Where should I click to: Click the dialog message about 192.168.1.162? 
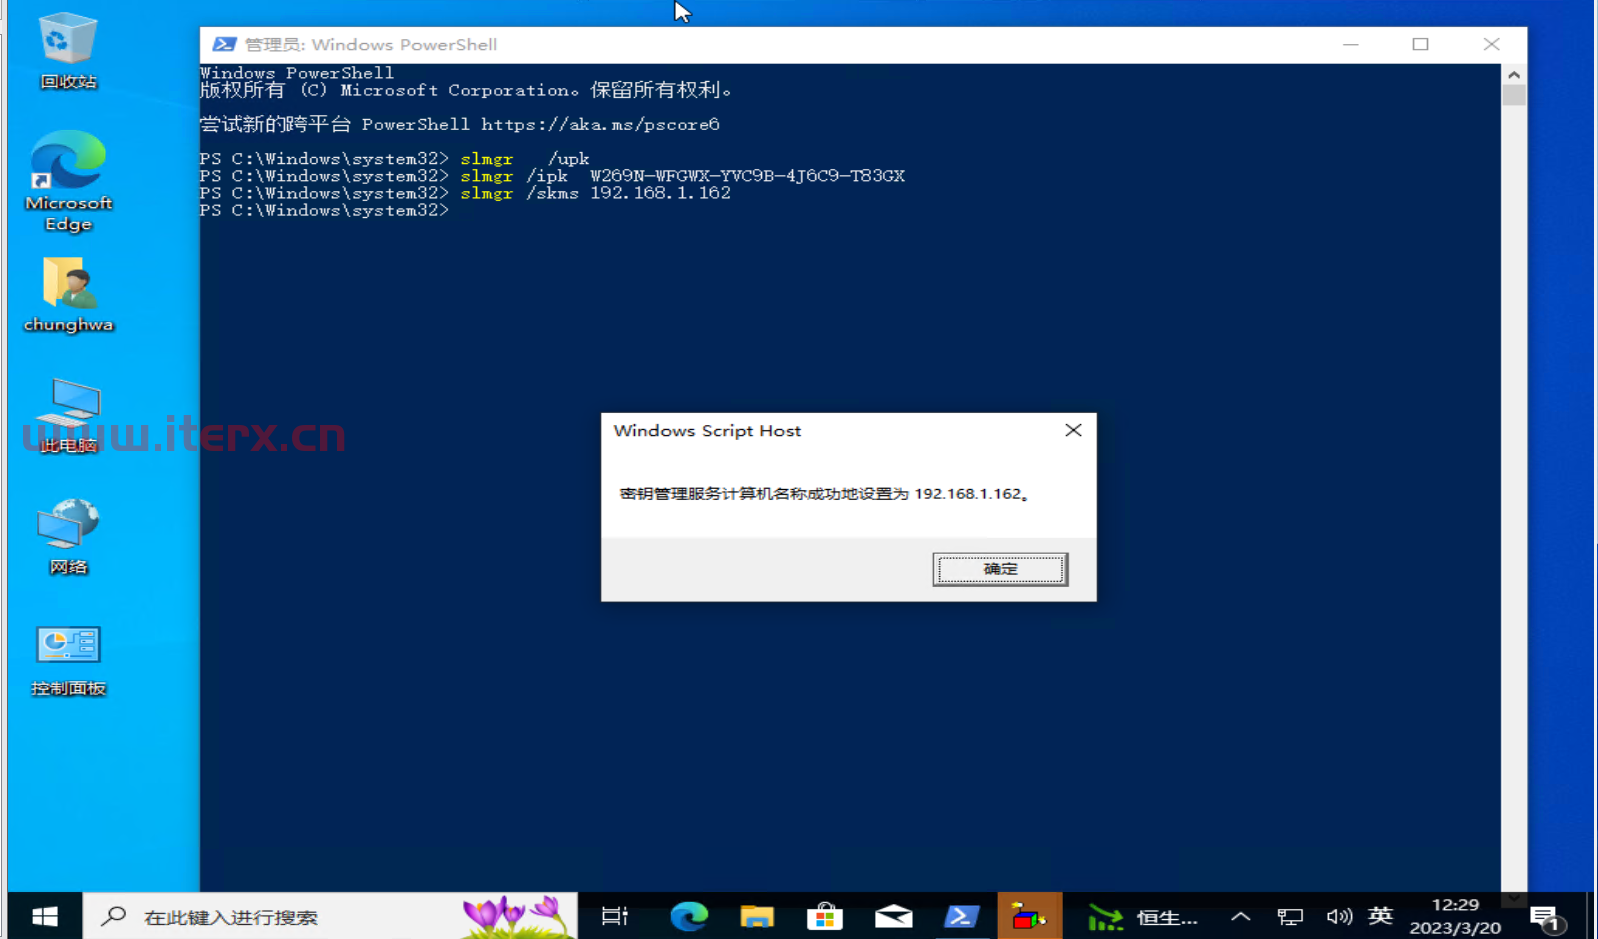coord(824,493)
